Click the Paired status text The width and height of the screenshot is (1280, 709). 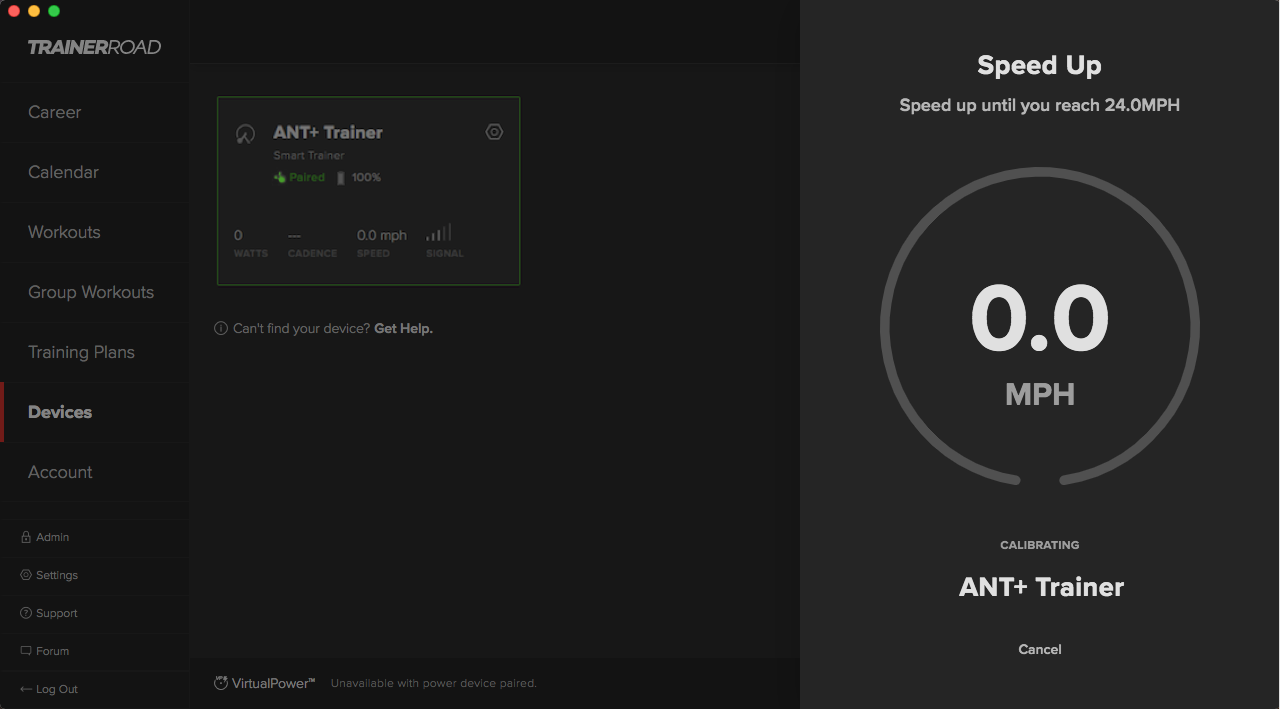pos(307,177)
